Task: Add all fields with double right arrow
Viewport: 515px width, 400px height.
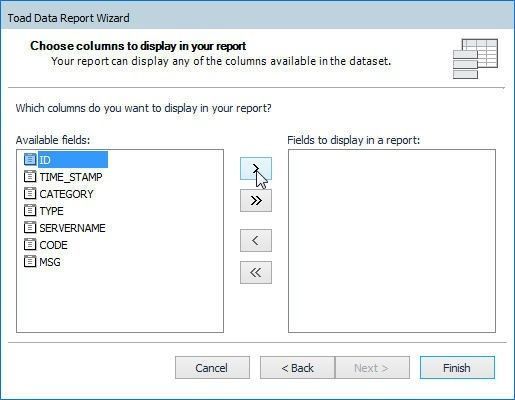Action: [256, 201]
